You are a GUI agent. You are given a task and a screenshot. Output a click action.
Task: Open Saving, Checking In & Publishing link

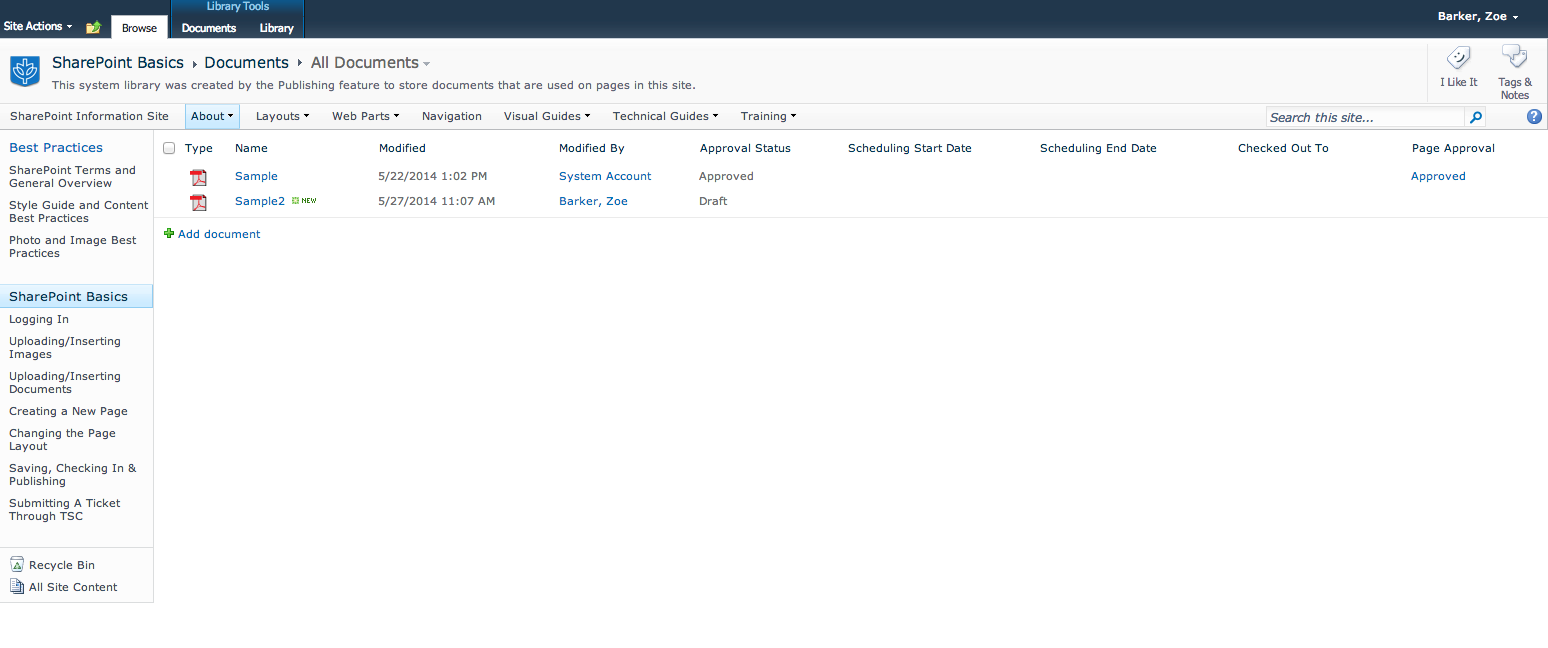click(73, 475)
